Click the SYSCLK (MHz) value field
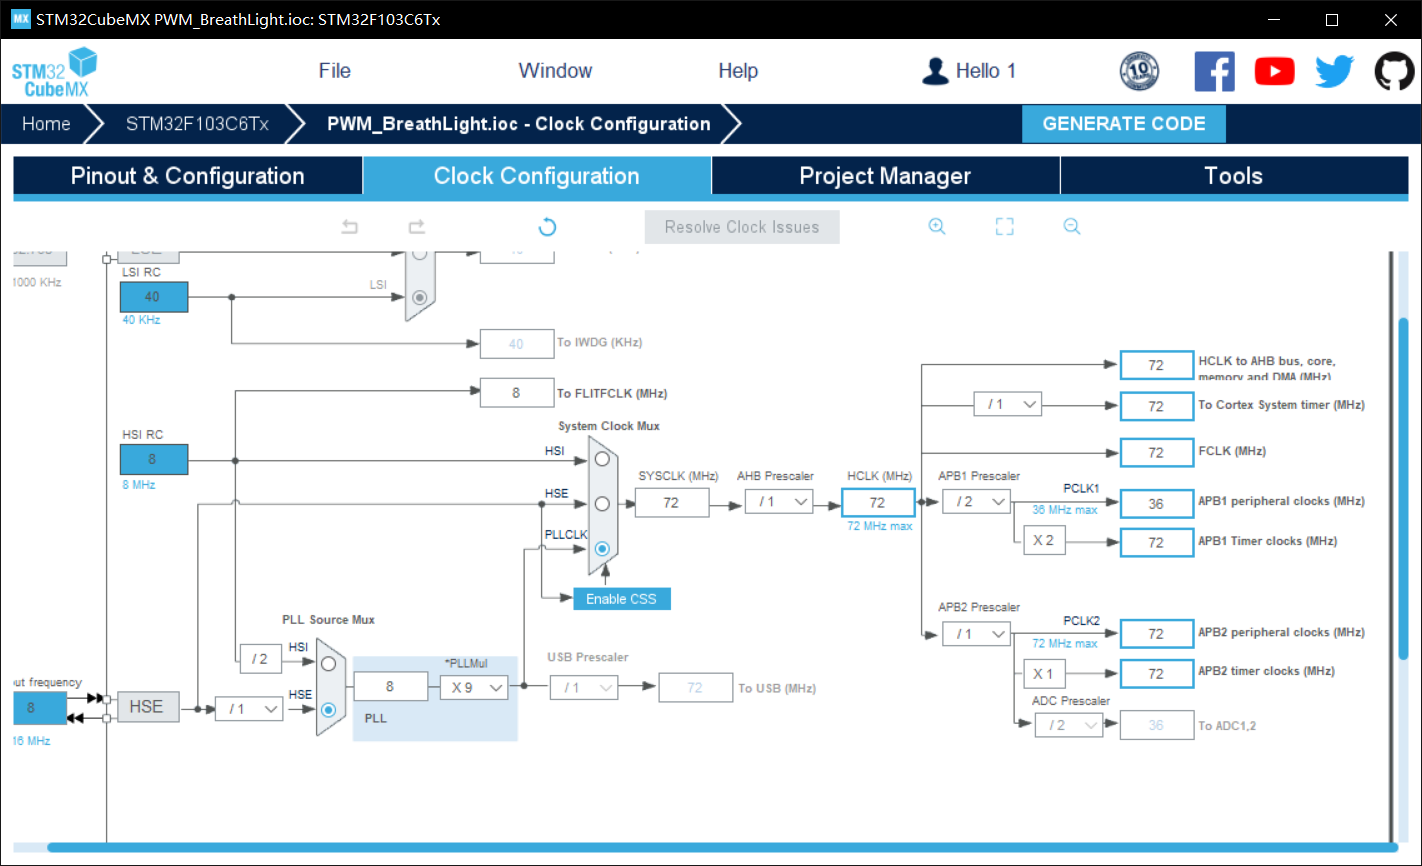The height and width of the screenshot is (866, 1422). pyautogui.click(x=672, y=503)
